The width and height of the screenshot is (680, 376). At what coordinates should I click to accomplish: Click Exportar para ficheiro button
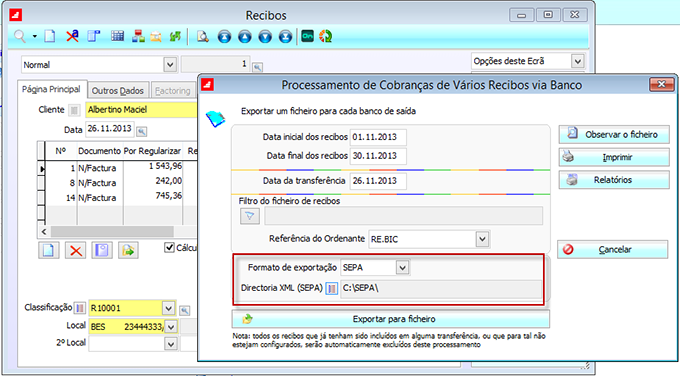(391, 319)
